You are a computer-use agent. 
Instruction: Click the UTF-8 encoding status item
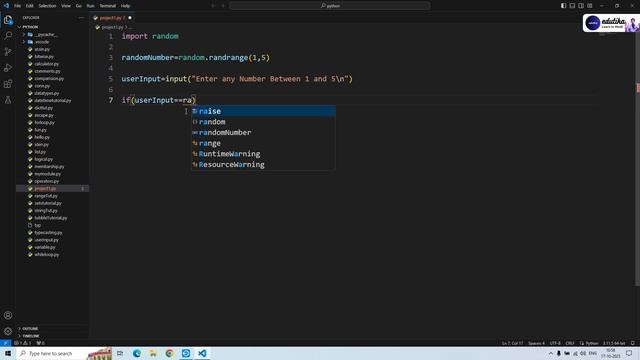[x=555, y=343]
